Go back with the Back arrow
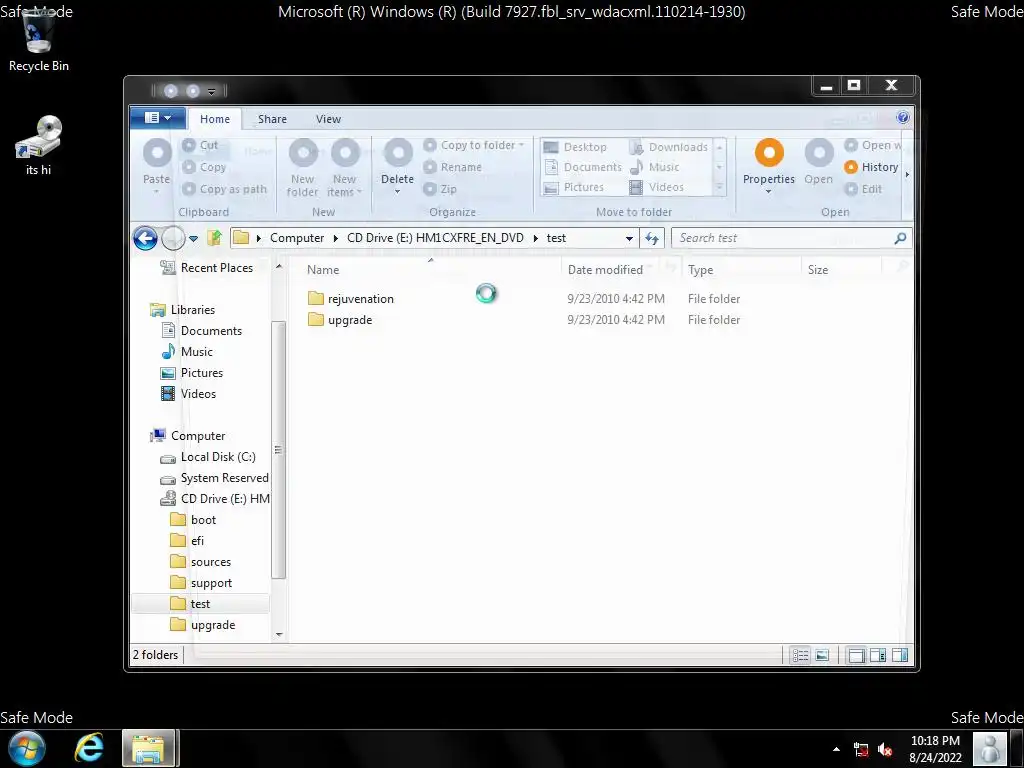 tap(145, 238)
